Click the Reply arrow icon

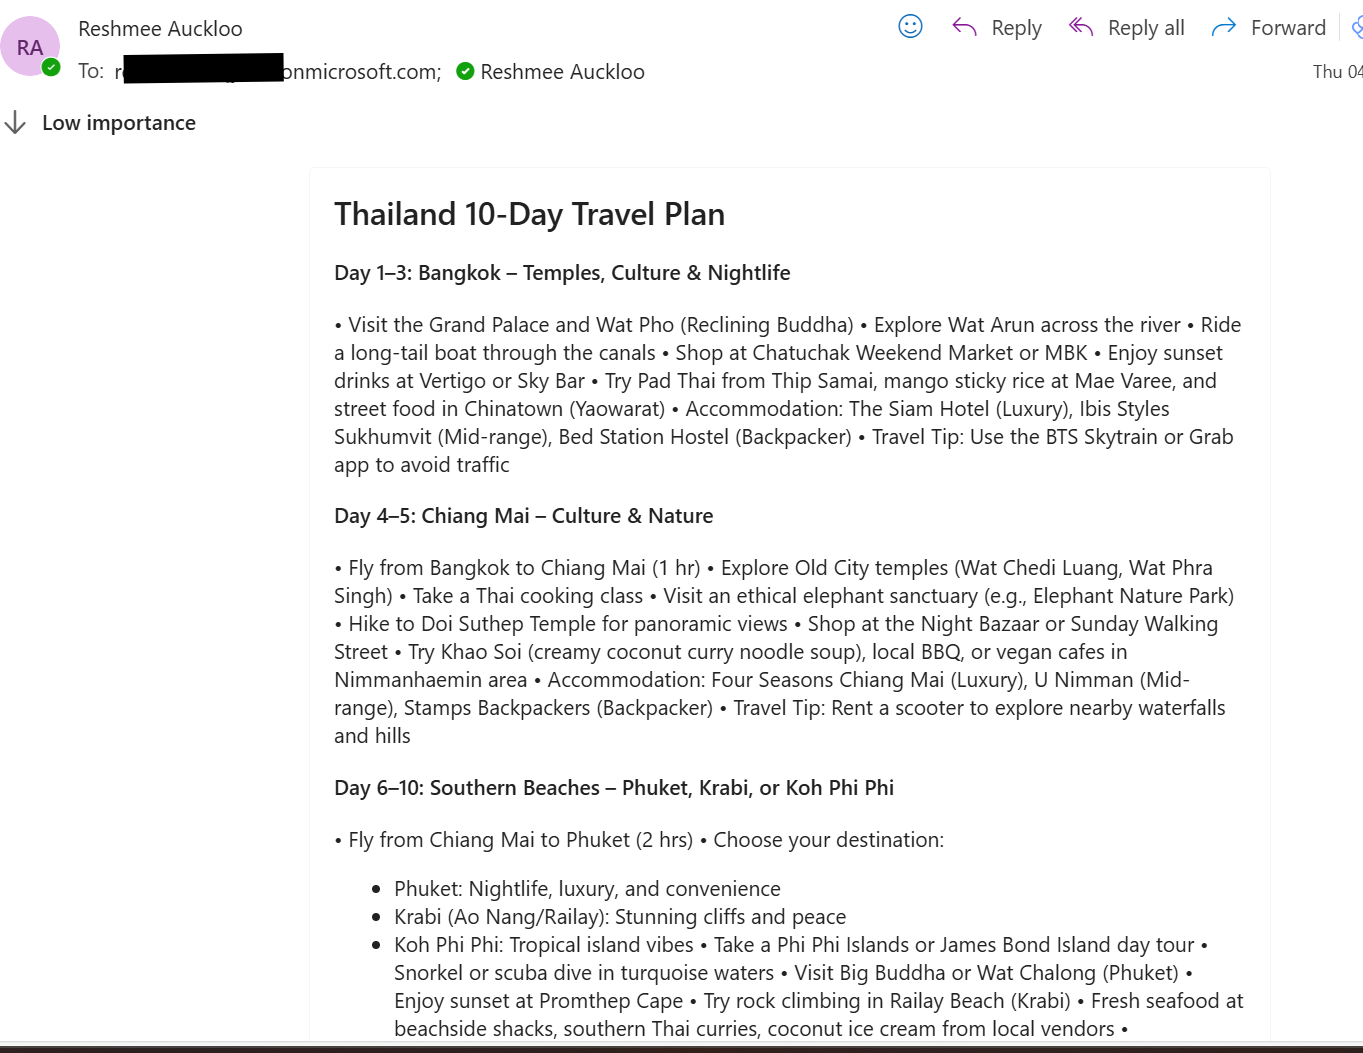tap(963, 27)
